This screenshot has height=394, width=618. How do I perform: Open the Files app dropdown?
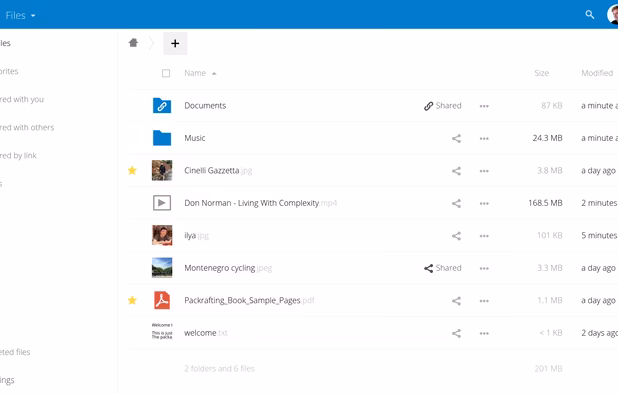(x=20, y=15)
